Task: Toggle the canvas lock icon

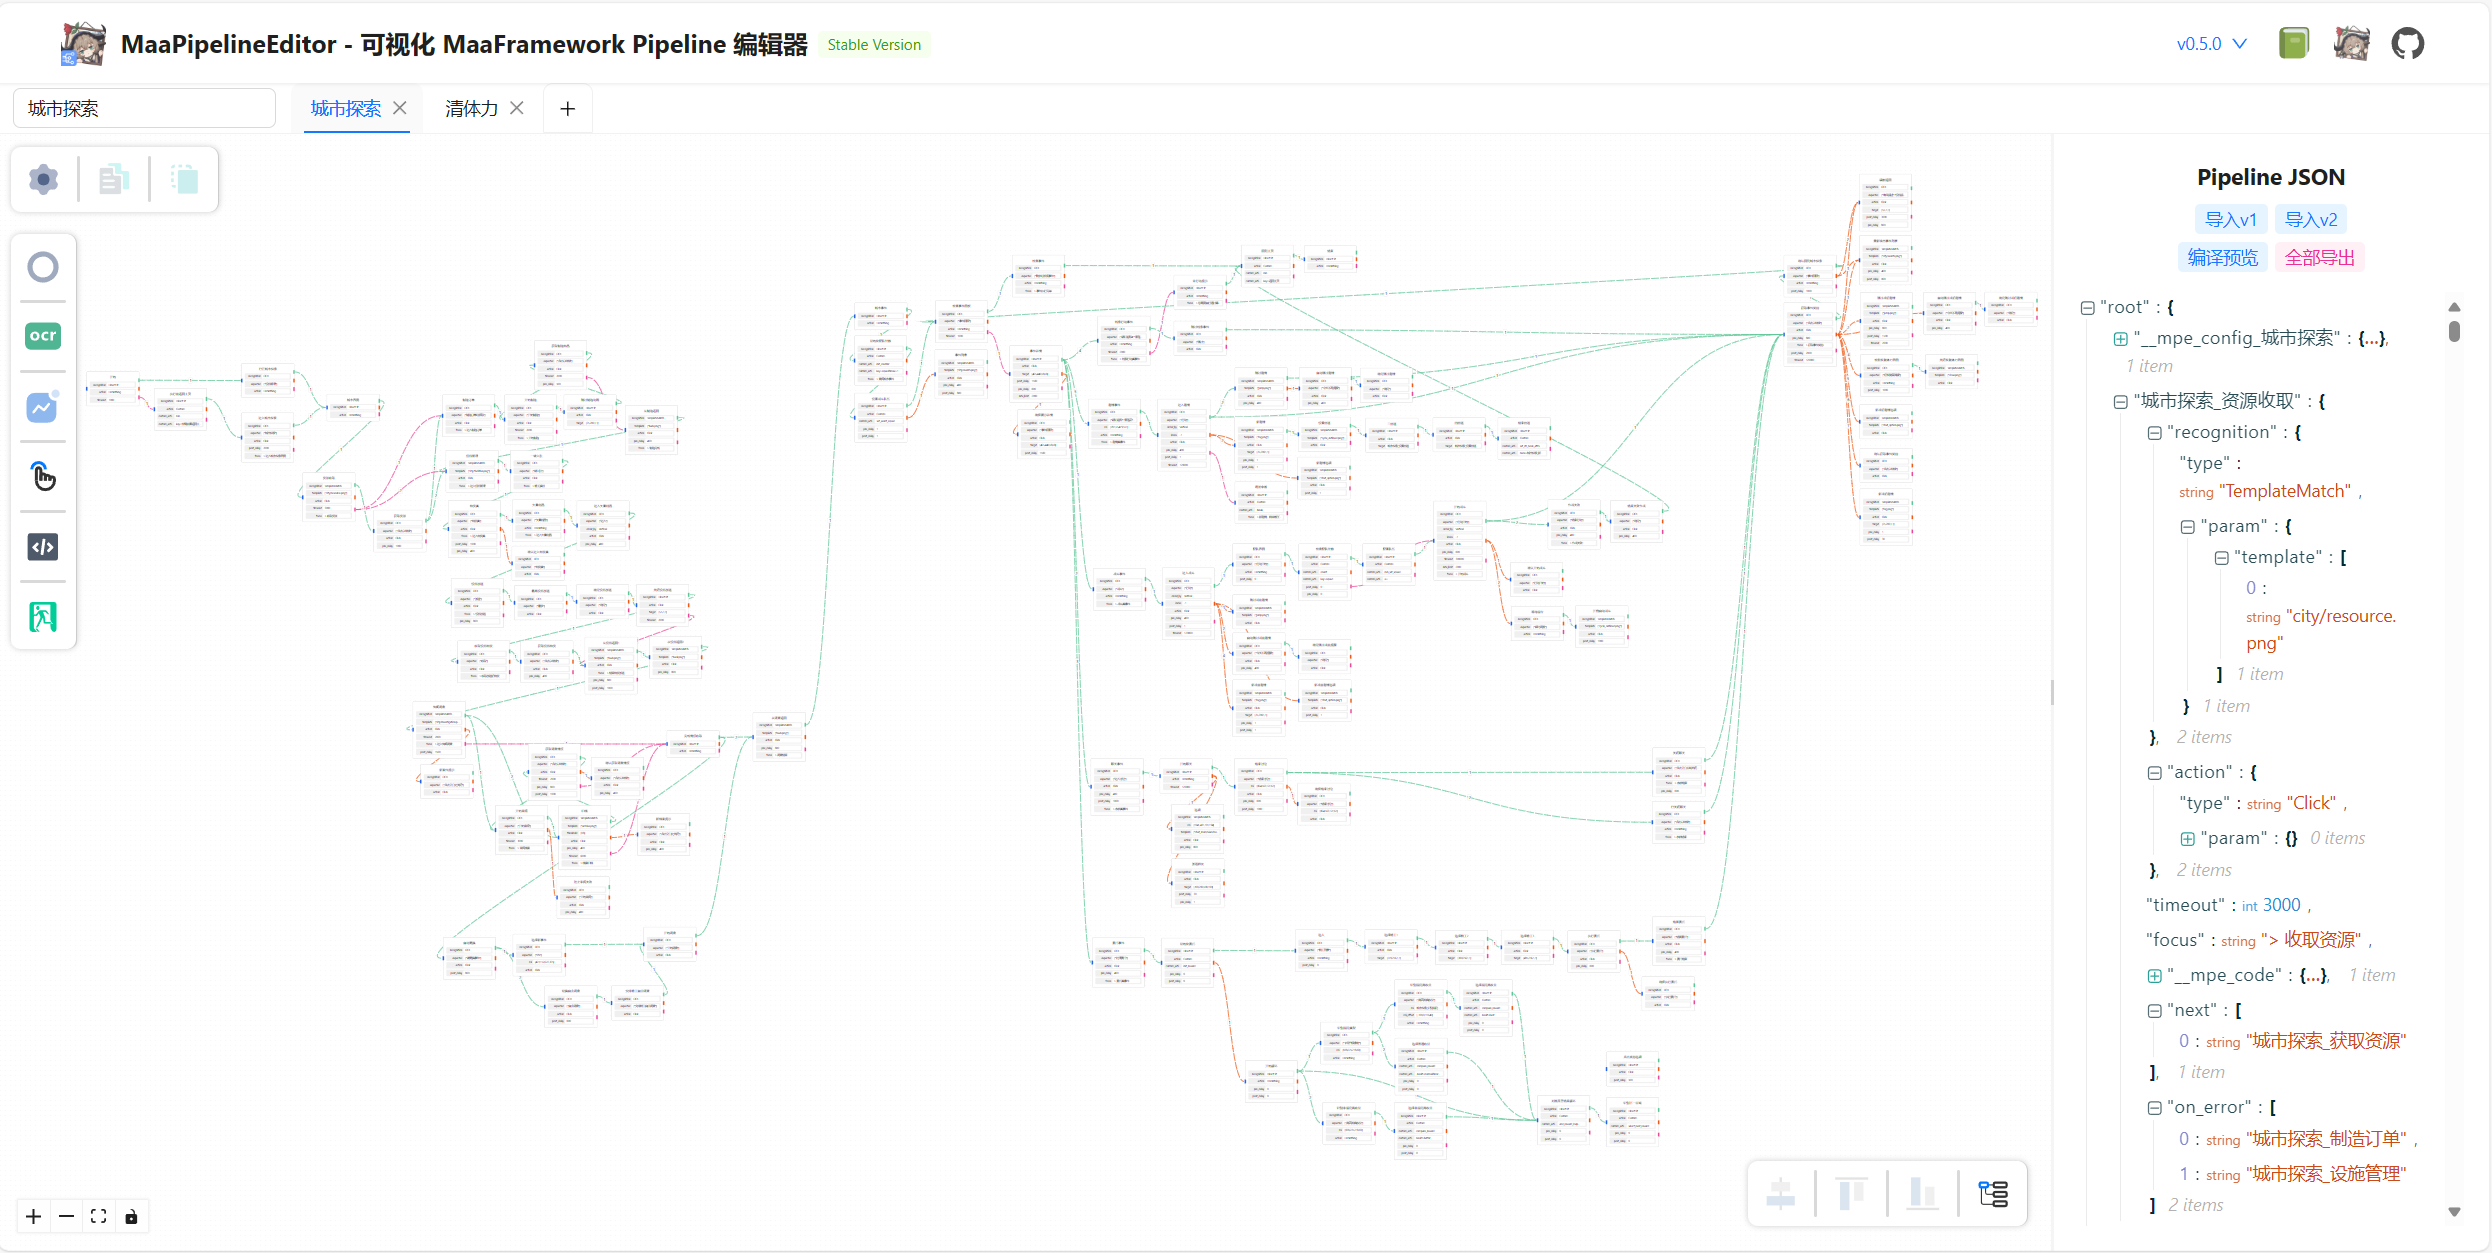Action: 131,1217
